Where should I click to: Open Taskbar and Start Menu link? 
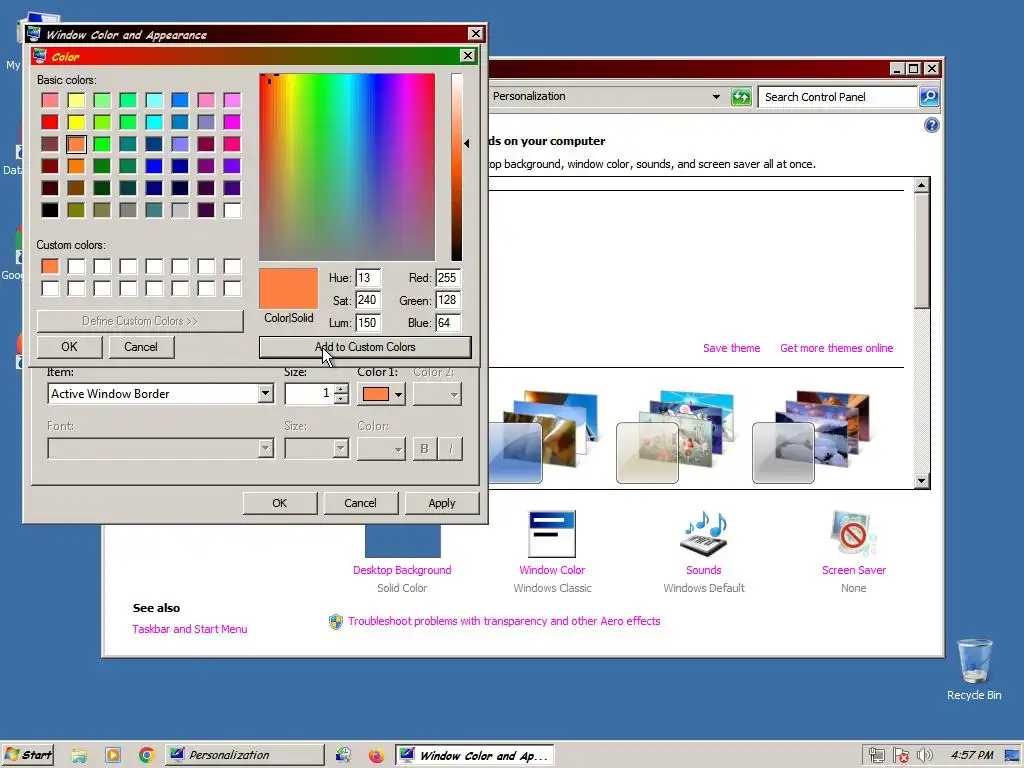coord(189,629)
